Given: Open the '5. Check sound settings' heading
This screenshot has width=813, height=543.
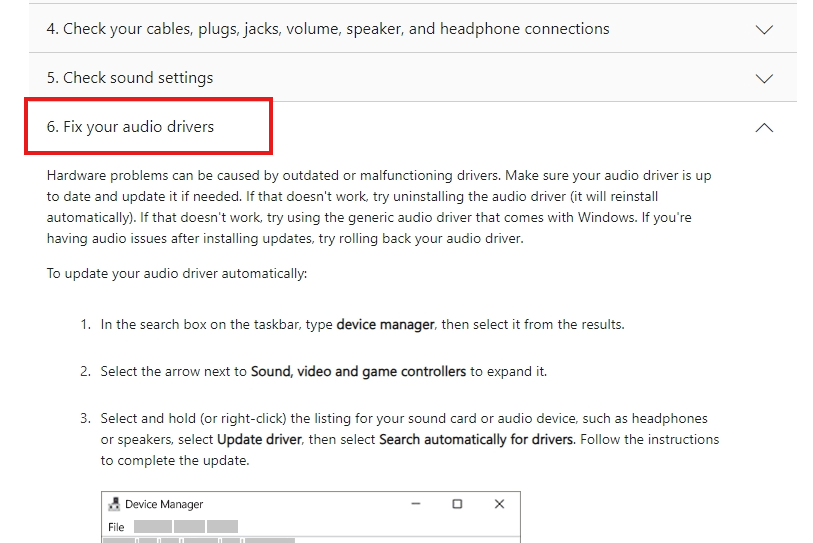Looking at the screenshot, I should 130,78.
